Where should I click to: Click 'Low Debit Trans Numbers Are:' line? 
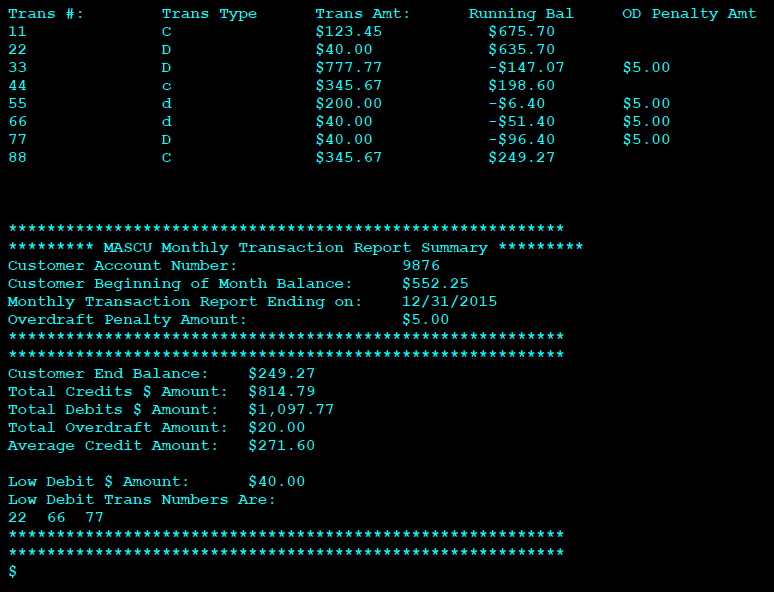point(141,500)
